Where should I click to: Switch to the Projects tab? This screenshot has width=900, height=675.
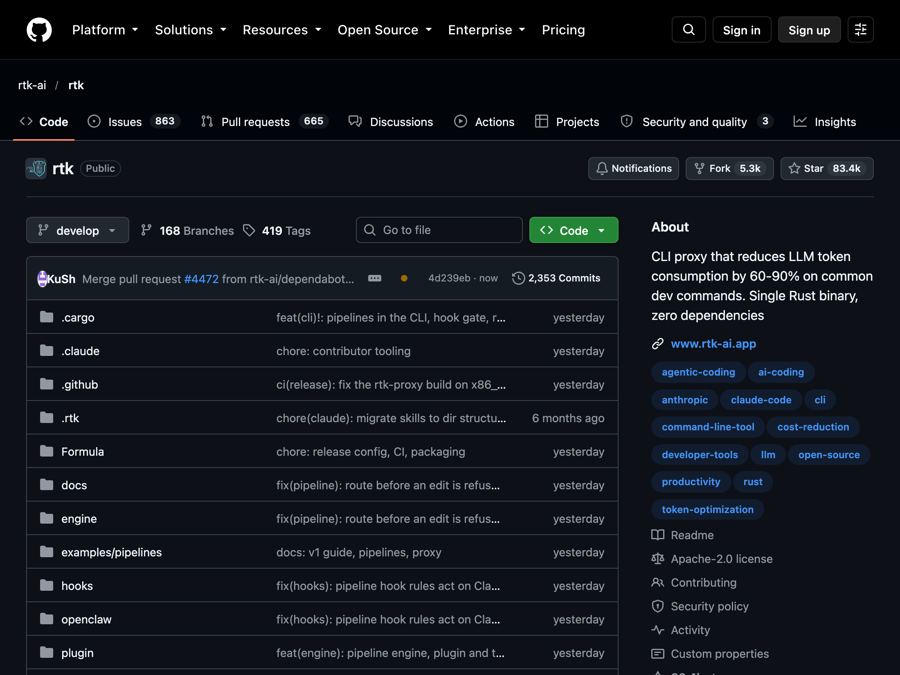point(567,122)
